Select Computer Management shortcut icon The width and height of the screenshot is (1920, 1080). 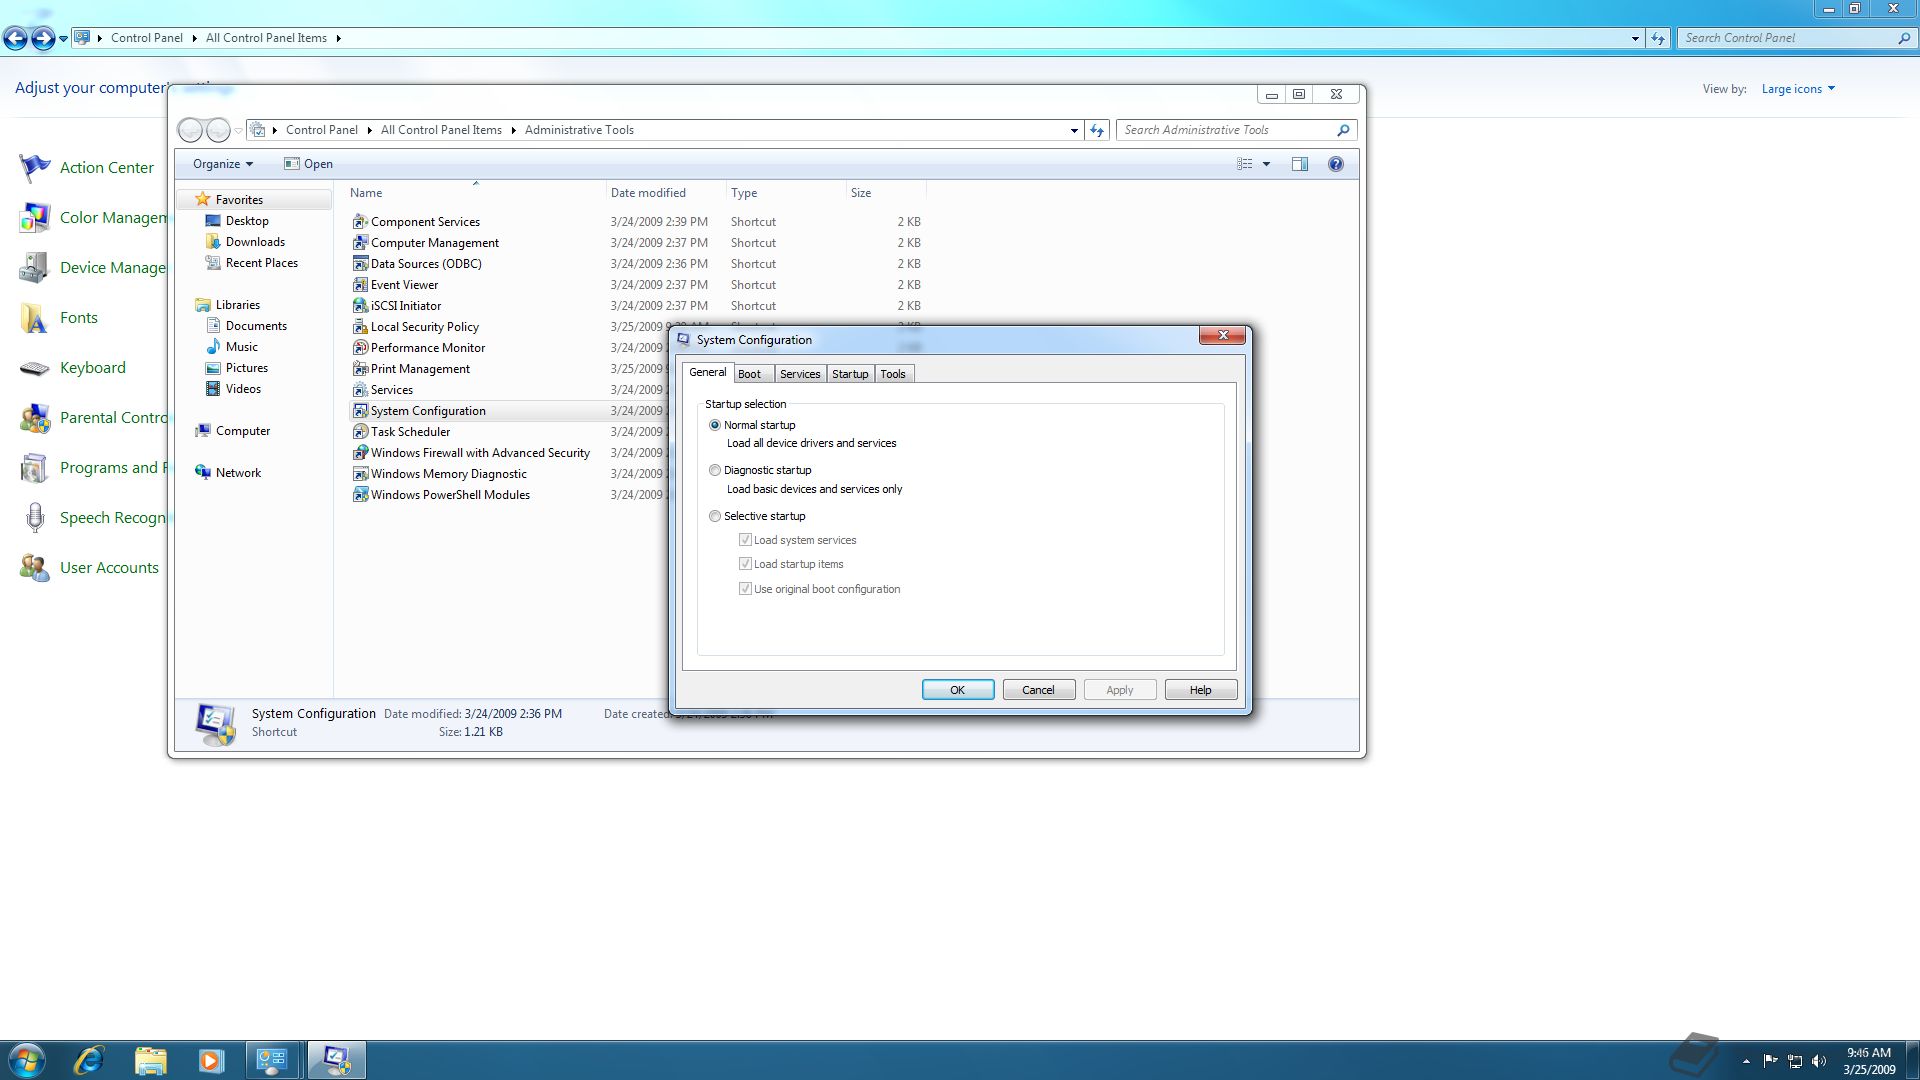click(x=360, y=243)
